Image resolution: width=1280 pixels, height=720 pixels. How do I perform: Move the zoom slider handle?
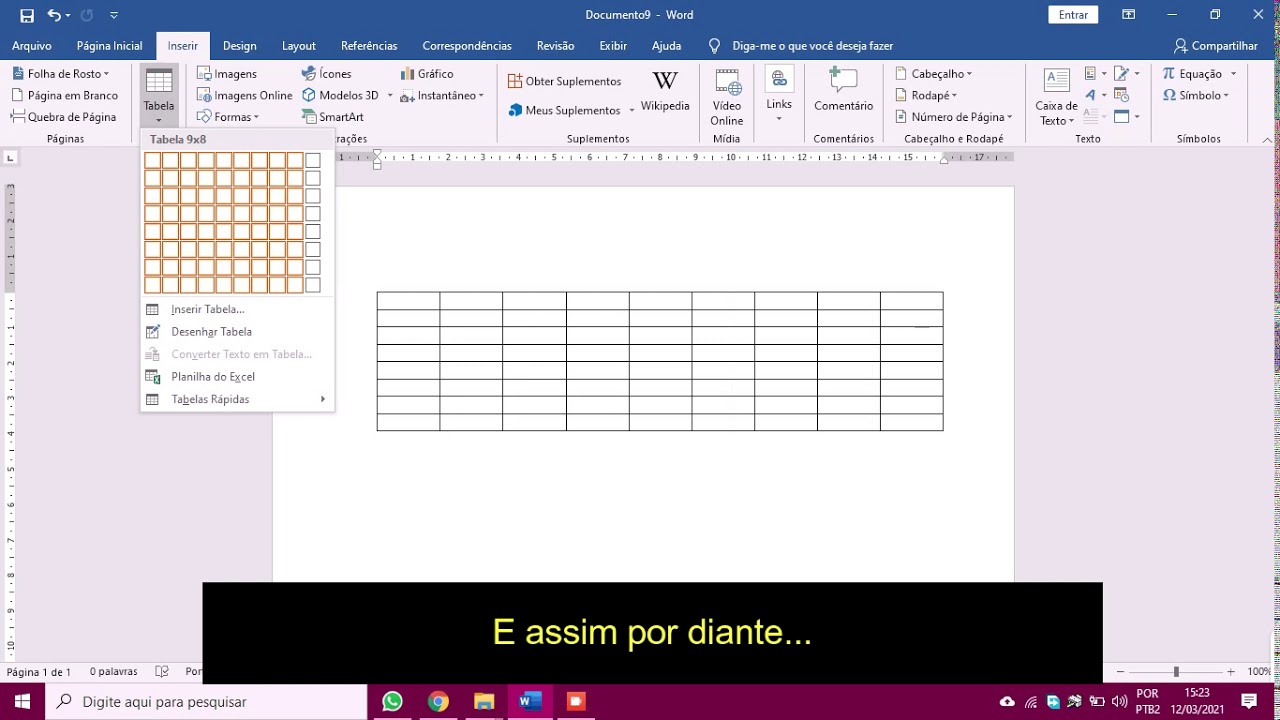point(1176,672)
